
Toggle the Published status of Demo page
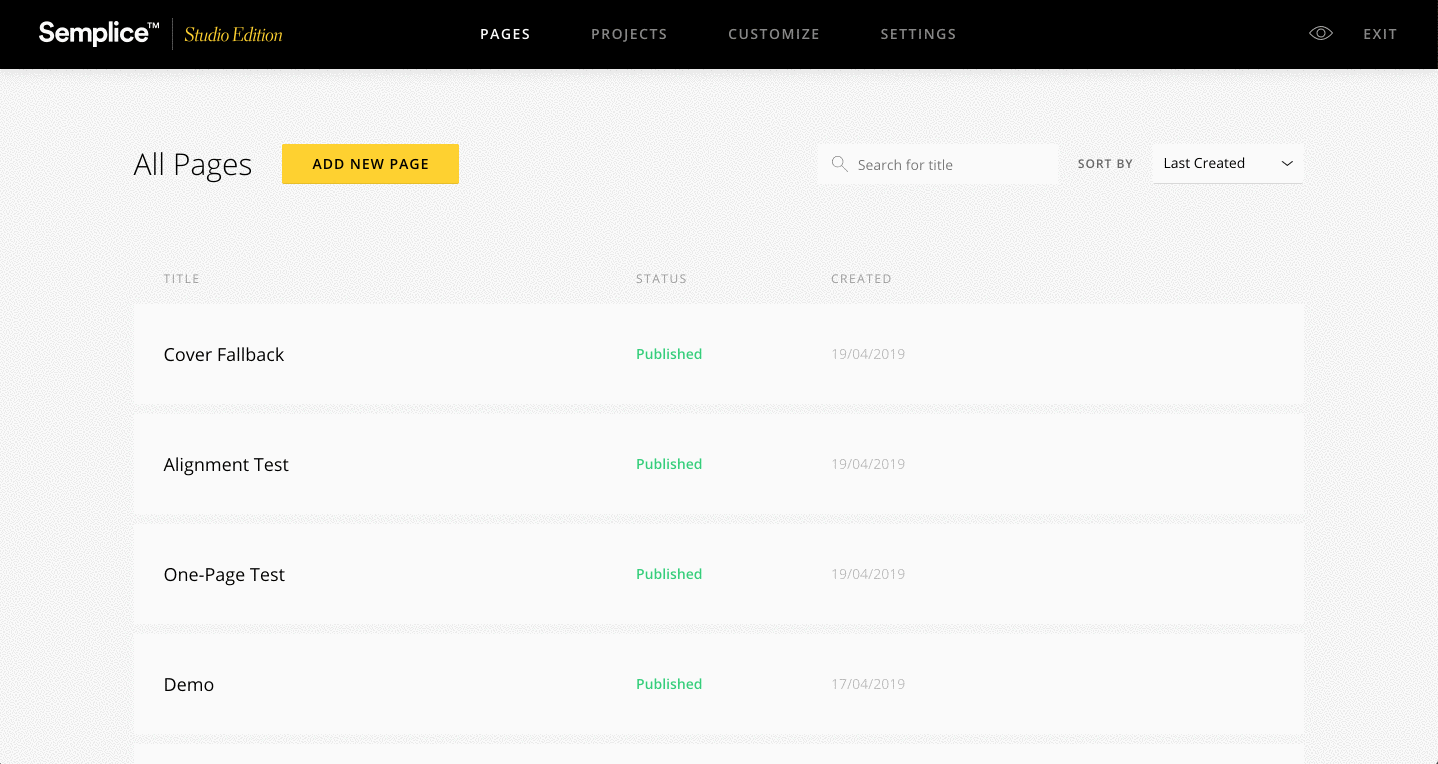point(668,684)
